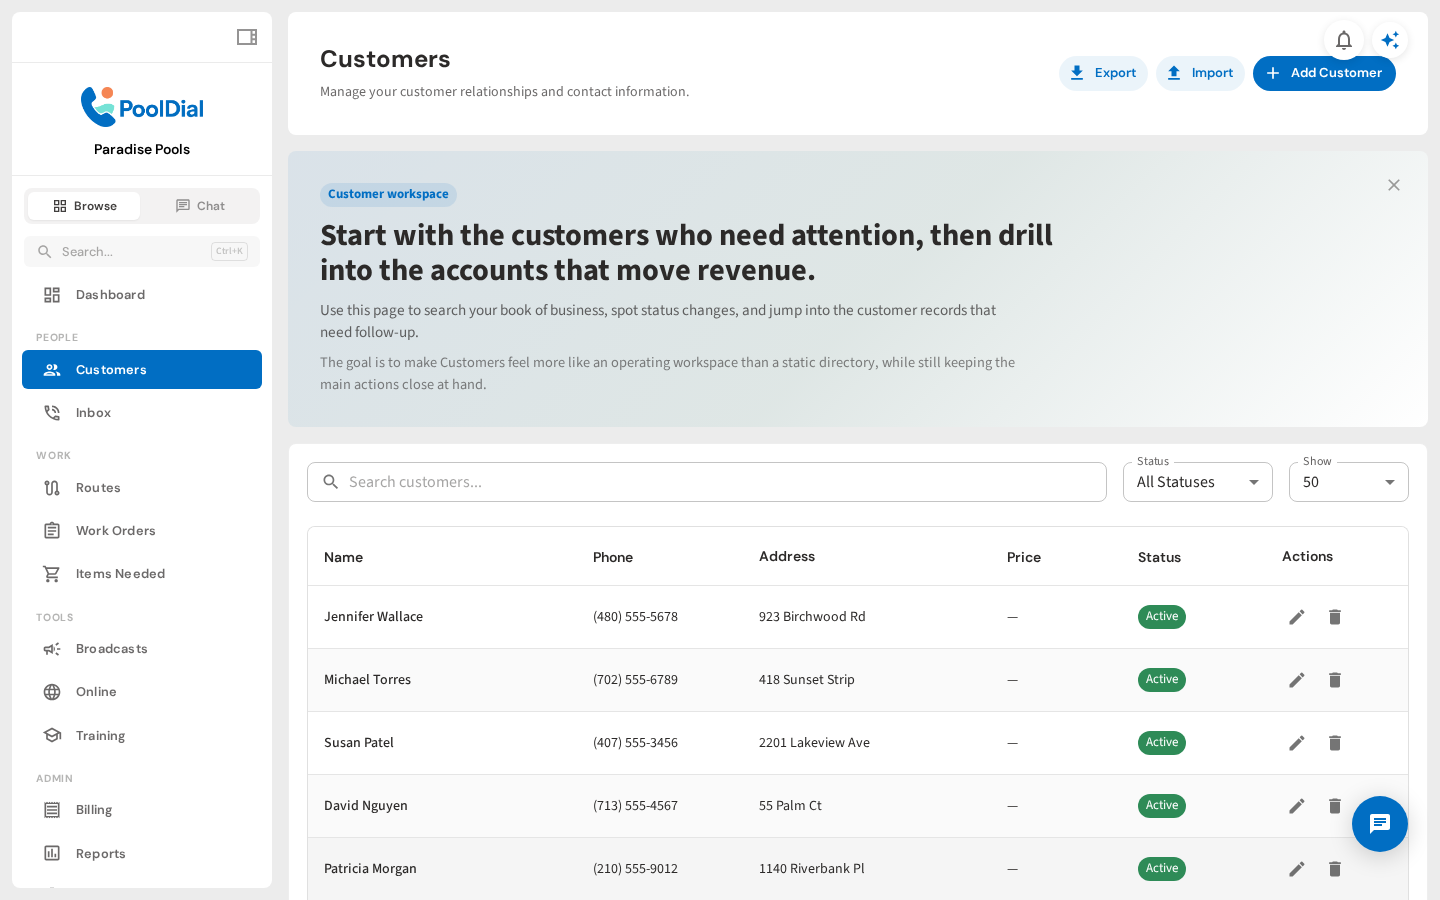Edit David Nguyen with pencil icon

tap(1297, 806)
